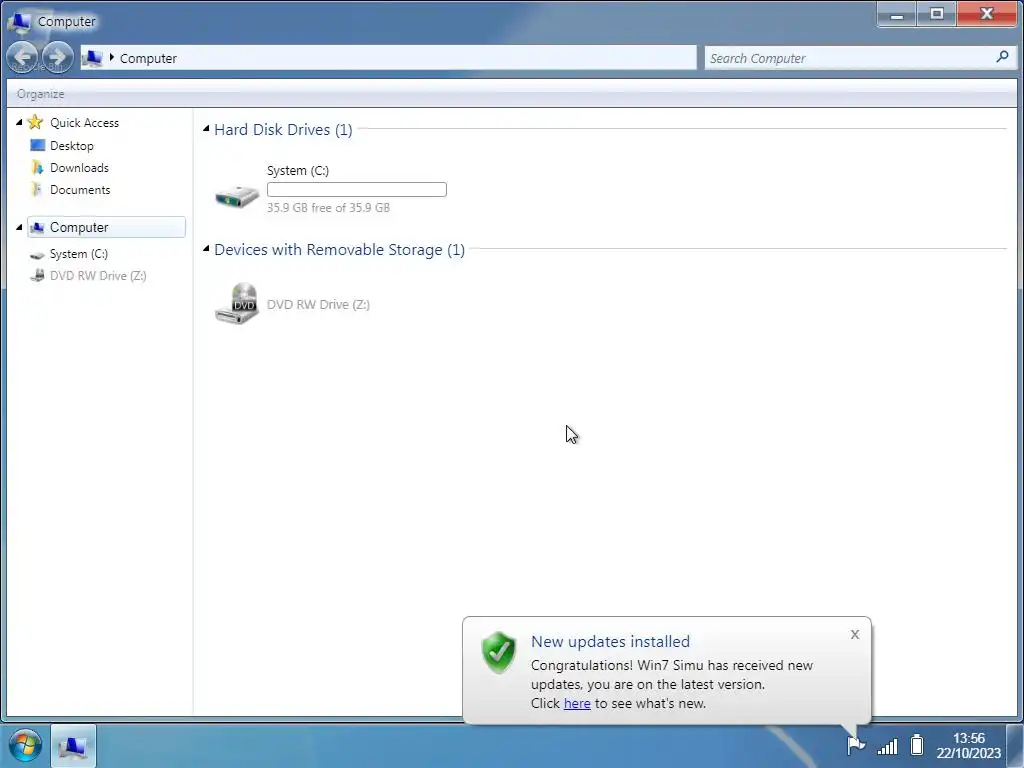Click Devices with Removable Storage (1) heading
Image resolution: width=1024 pixels, height=768 pixels.
(x=340, y=249)
